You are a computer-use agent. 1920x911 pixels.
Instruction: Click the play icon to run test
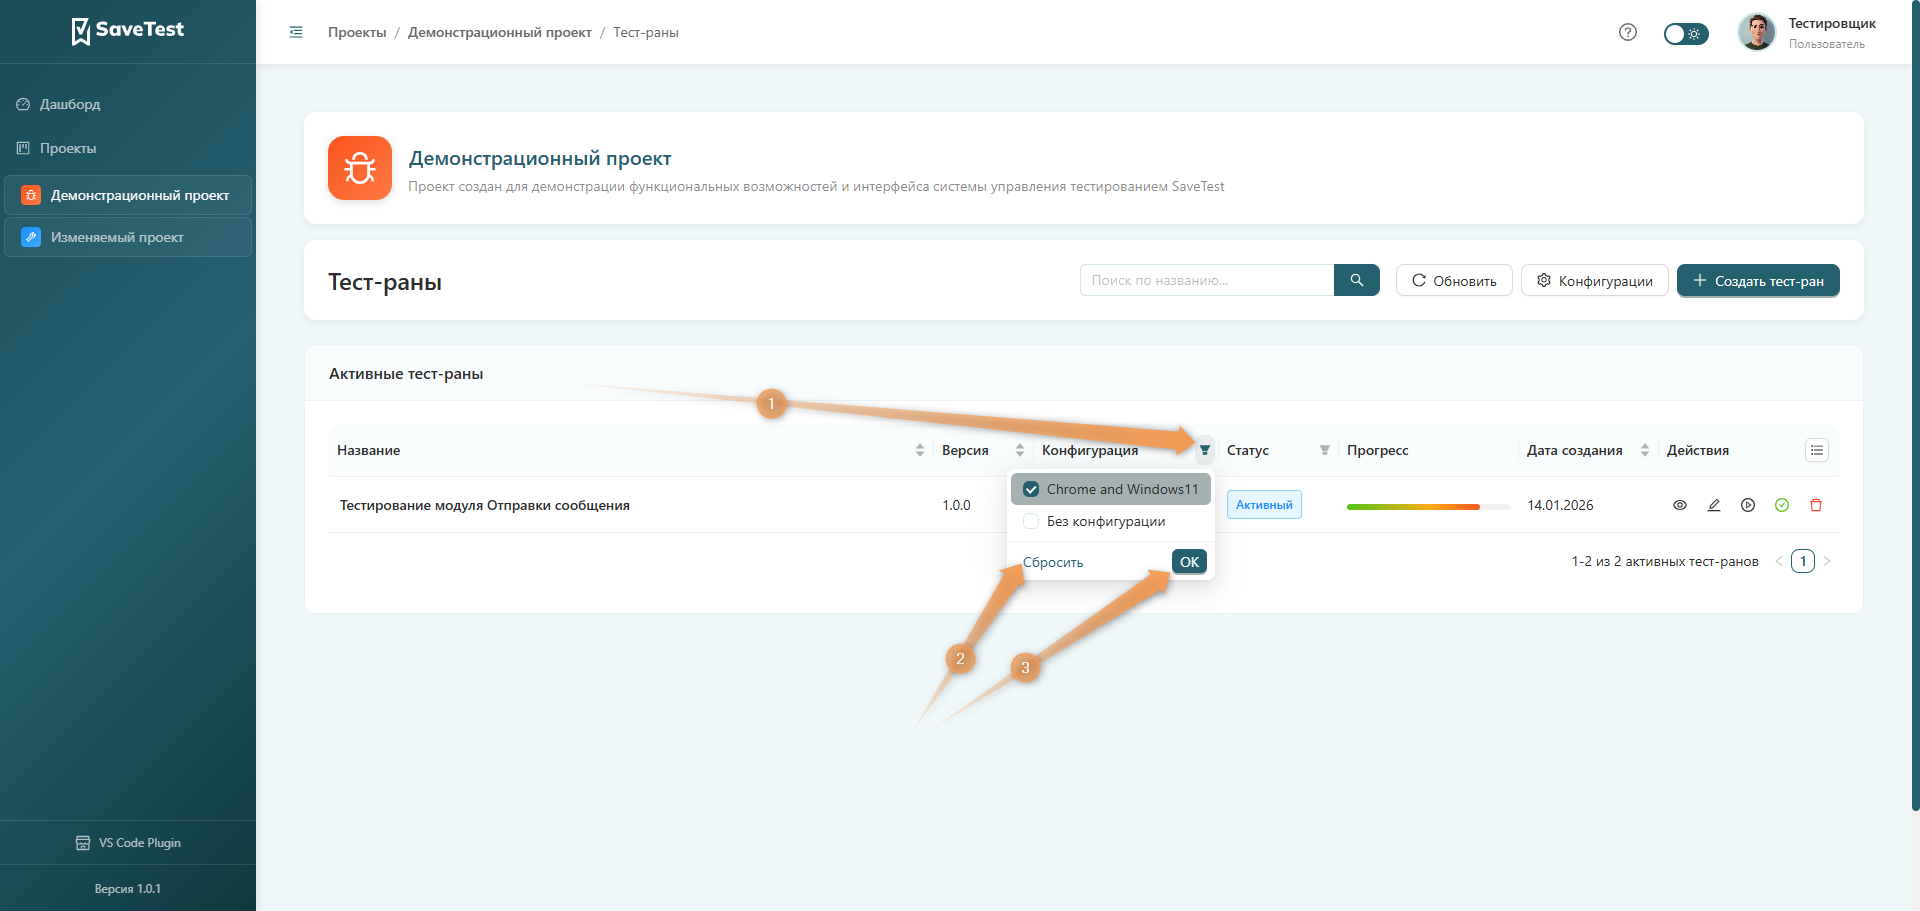pyautogui.click(x=1748, y=505)
